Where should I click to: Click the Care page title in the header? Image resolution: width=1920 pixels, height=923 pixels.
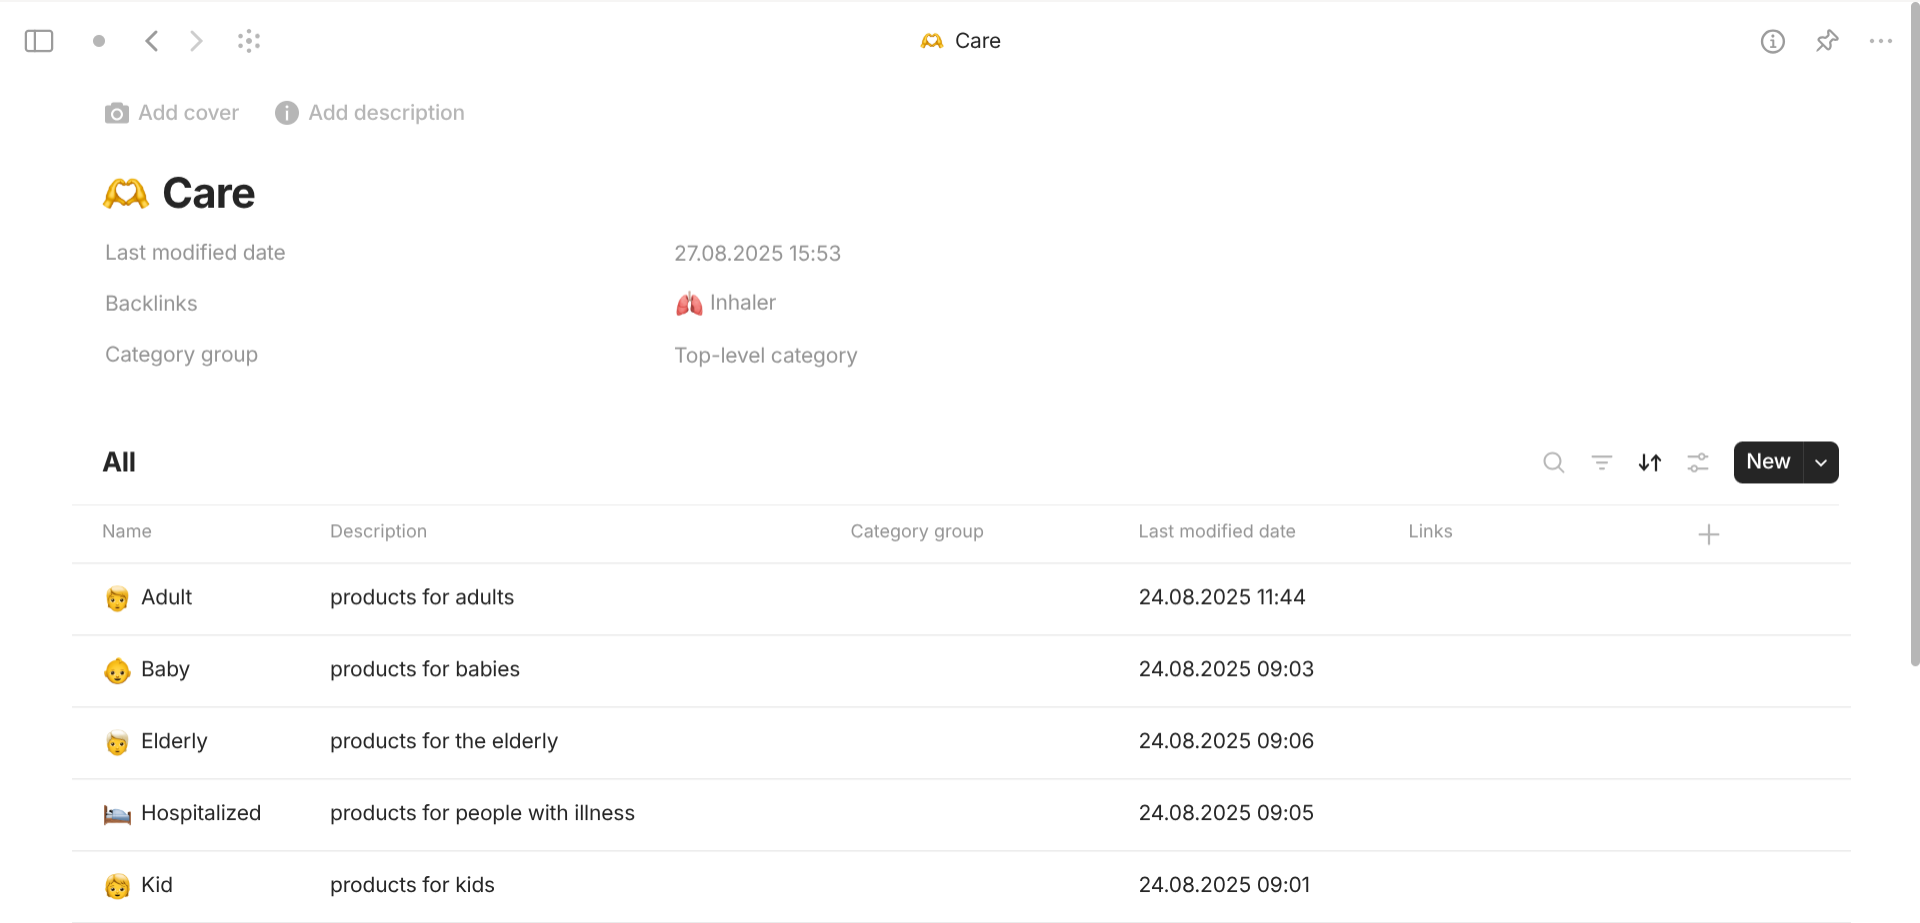coord(977,41)
